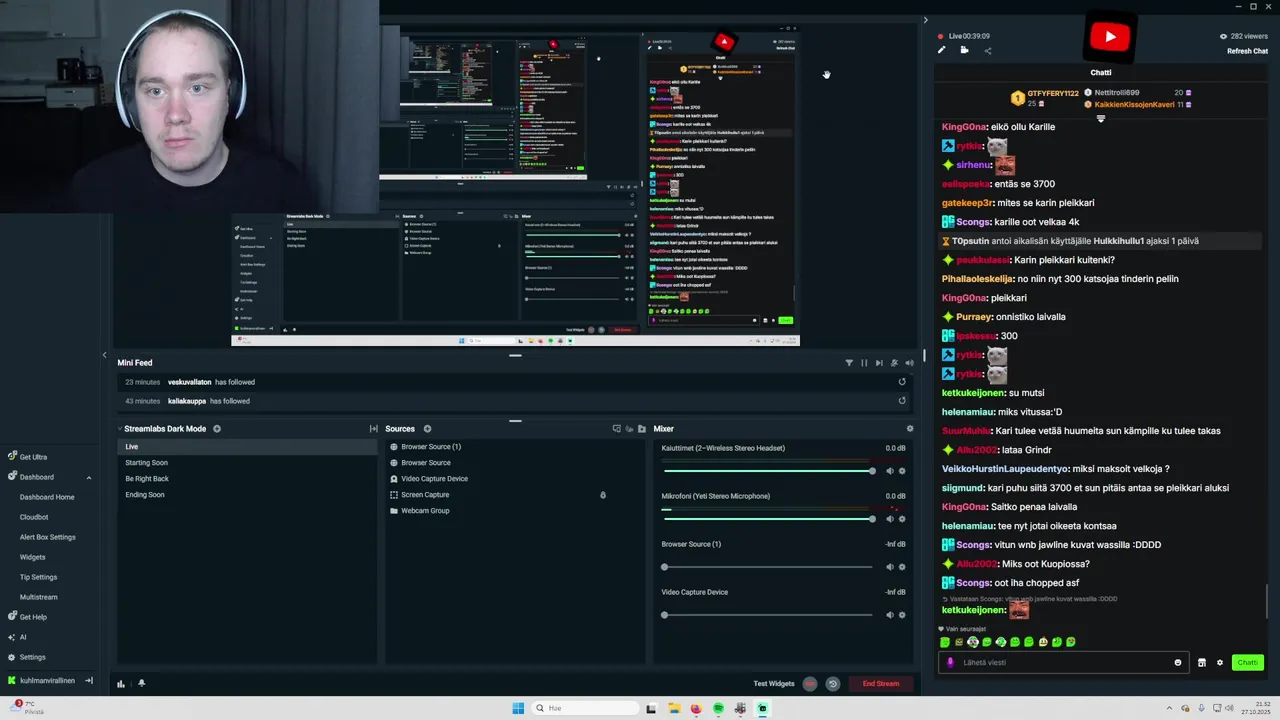Open Dashboard Home in sidebar
Image resolution: width=1280 pixels, height=720 pixels.
47,497
